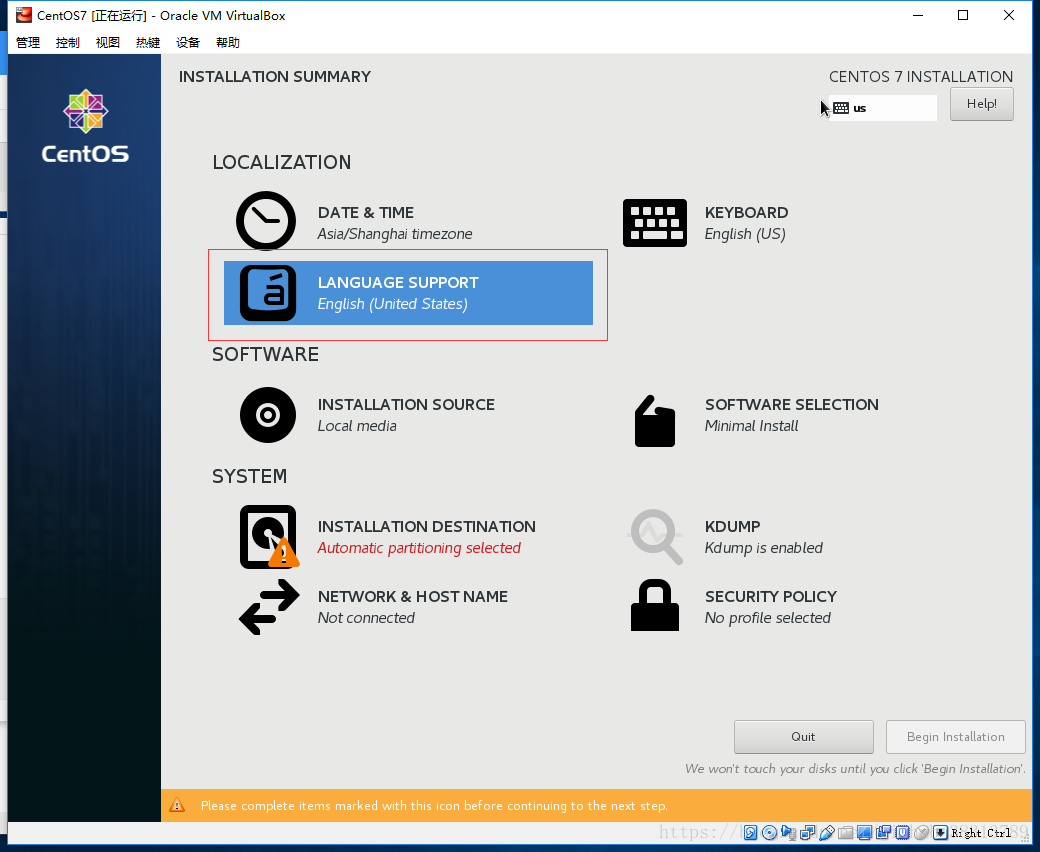The height and width of the screenshot is (852, 1040).
Task: Click the display icon in the status bar
Action: pyautogui.click(x=864, y=833)
